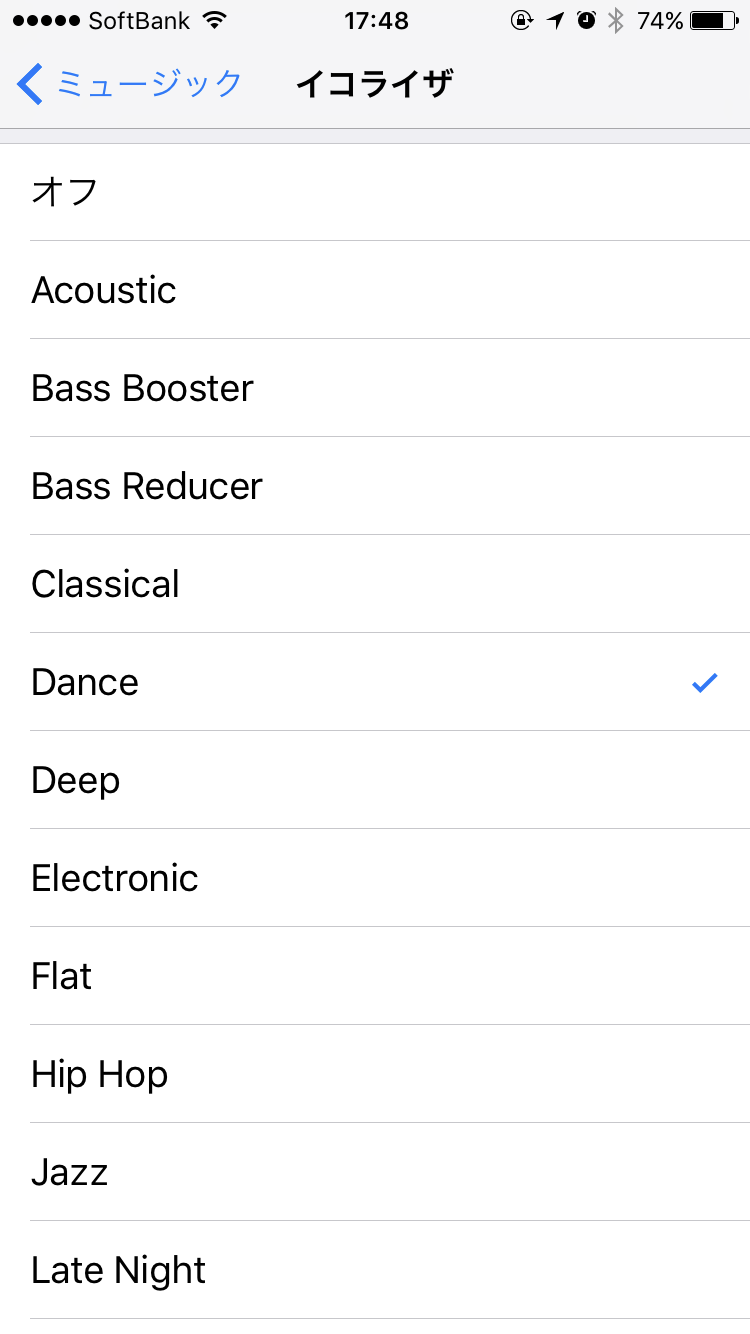
Task: Tap the rotation lock status icon
Action: (x=521, y=20)
